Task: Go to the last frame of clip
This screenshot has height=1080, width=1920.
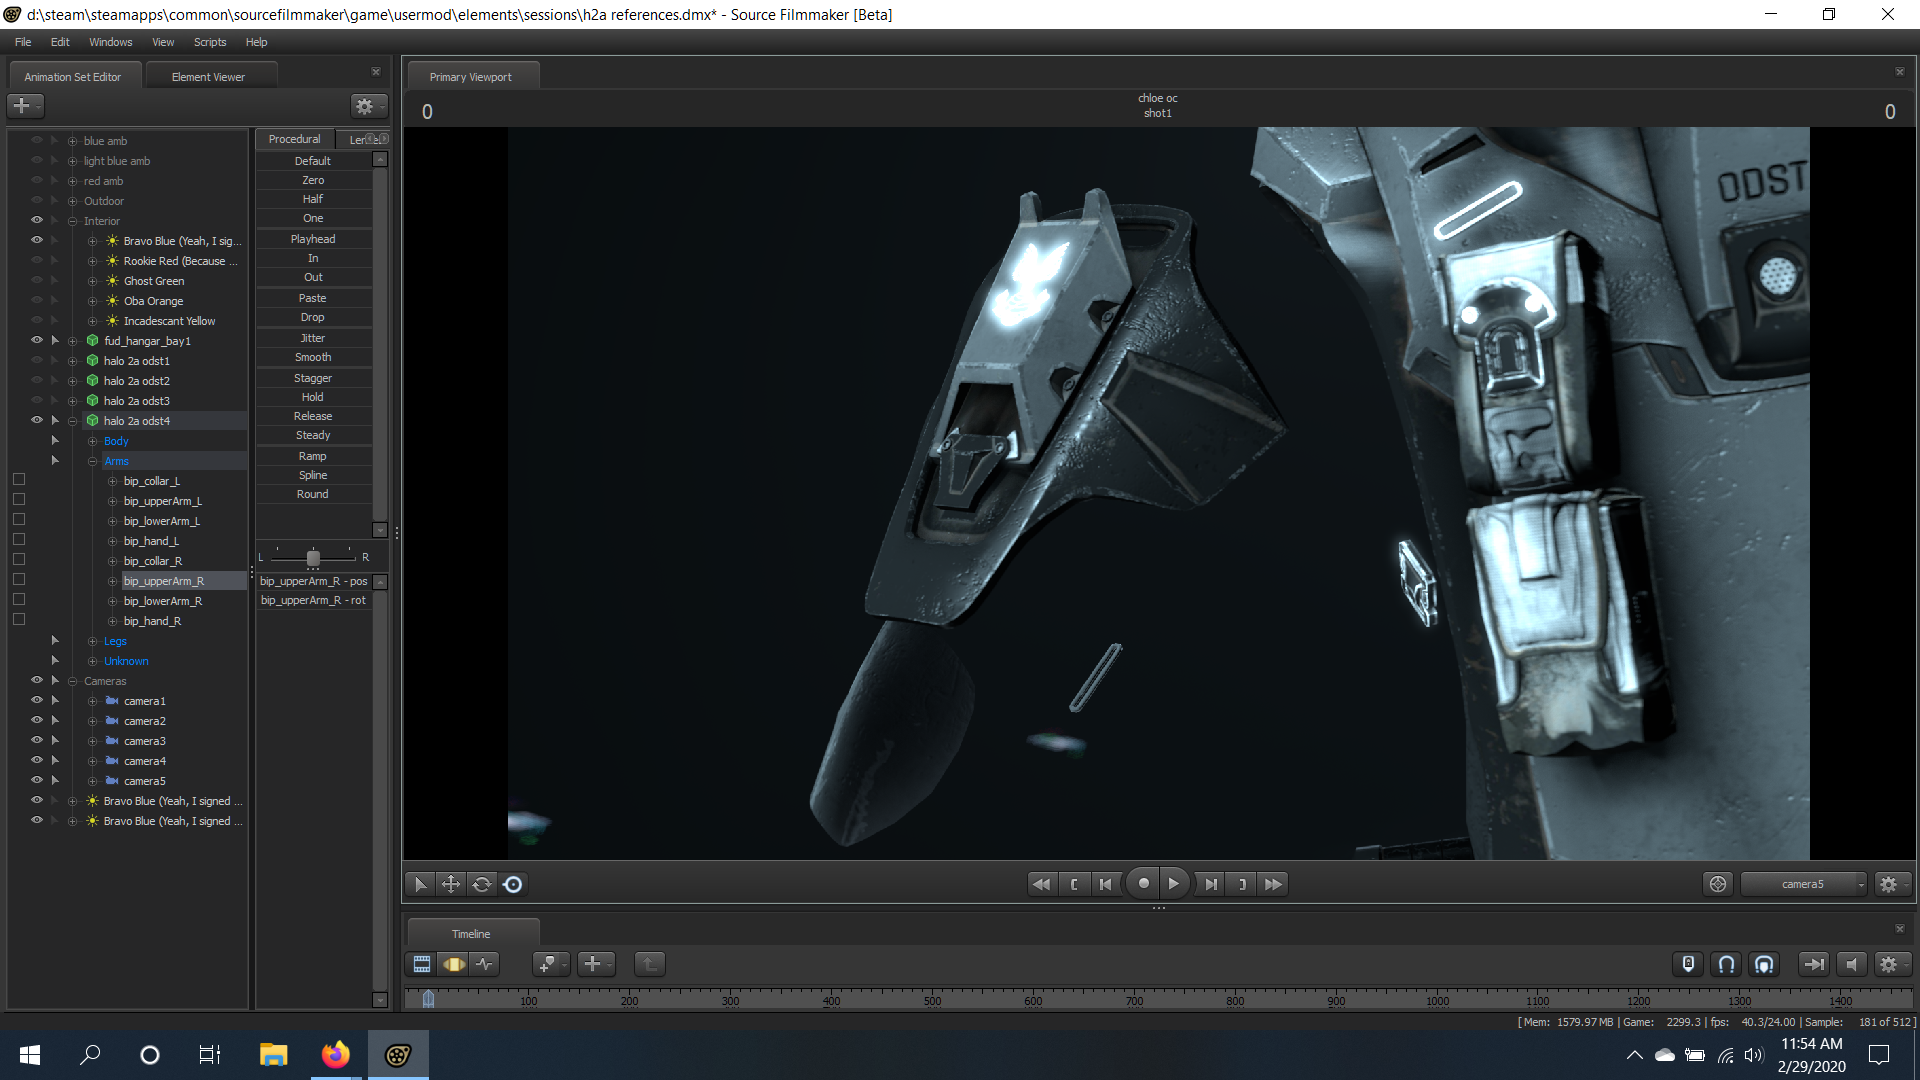Action: [1242, 884]
